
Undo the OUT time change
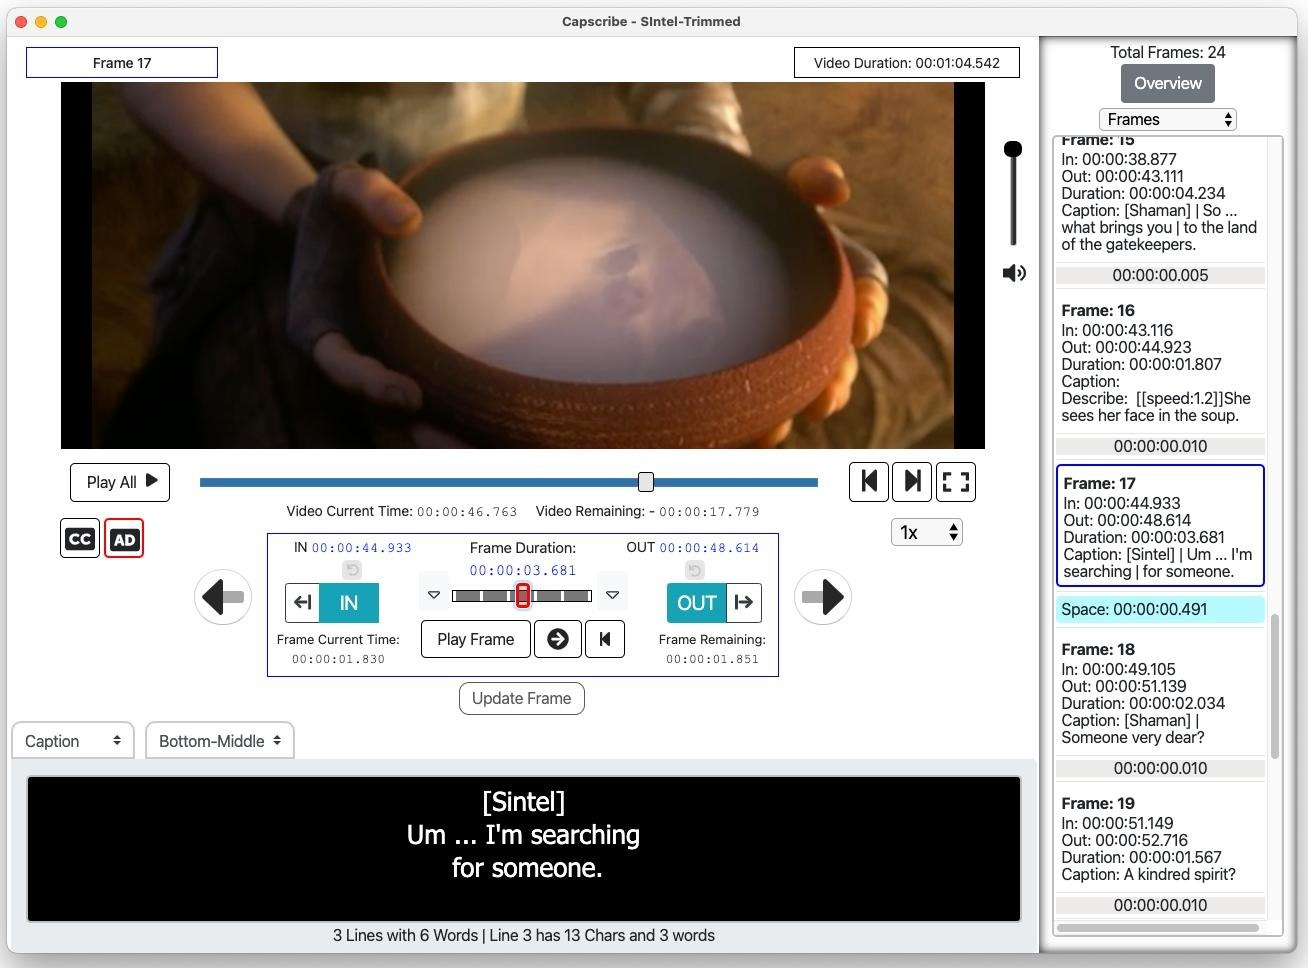(695, 570)
